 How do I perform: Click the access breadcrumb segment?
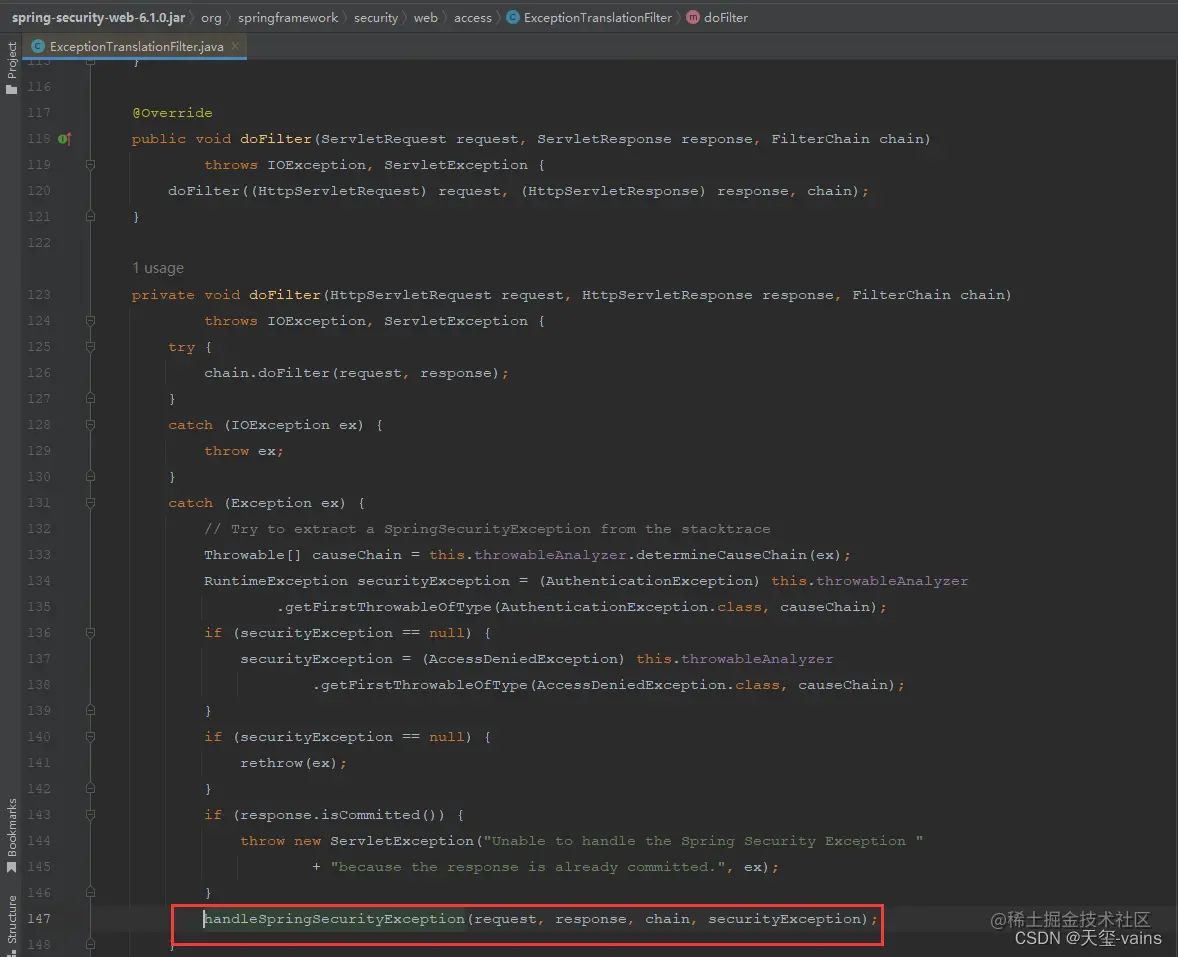coord(473,17)
